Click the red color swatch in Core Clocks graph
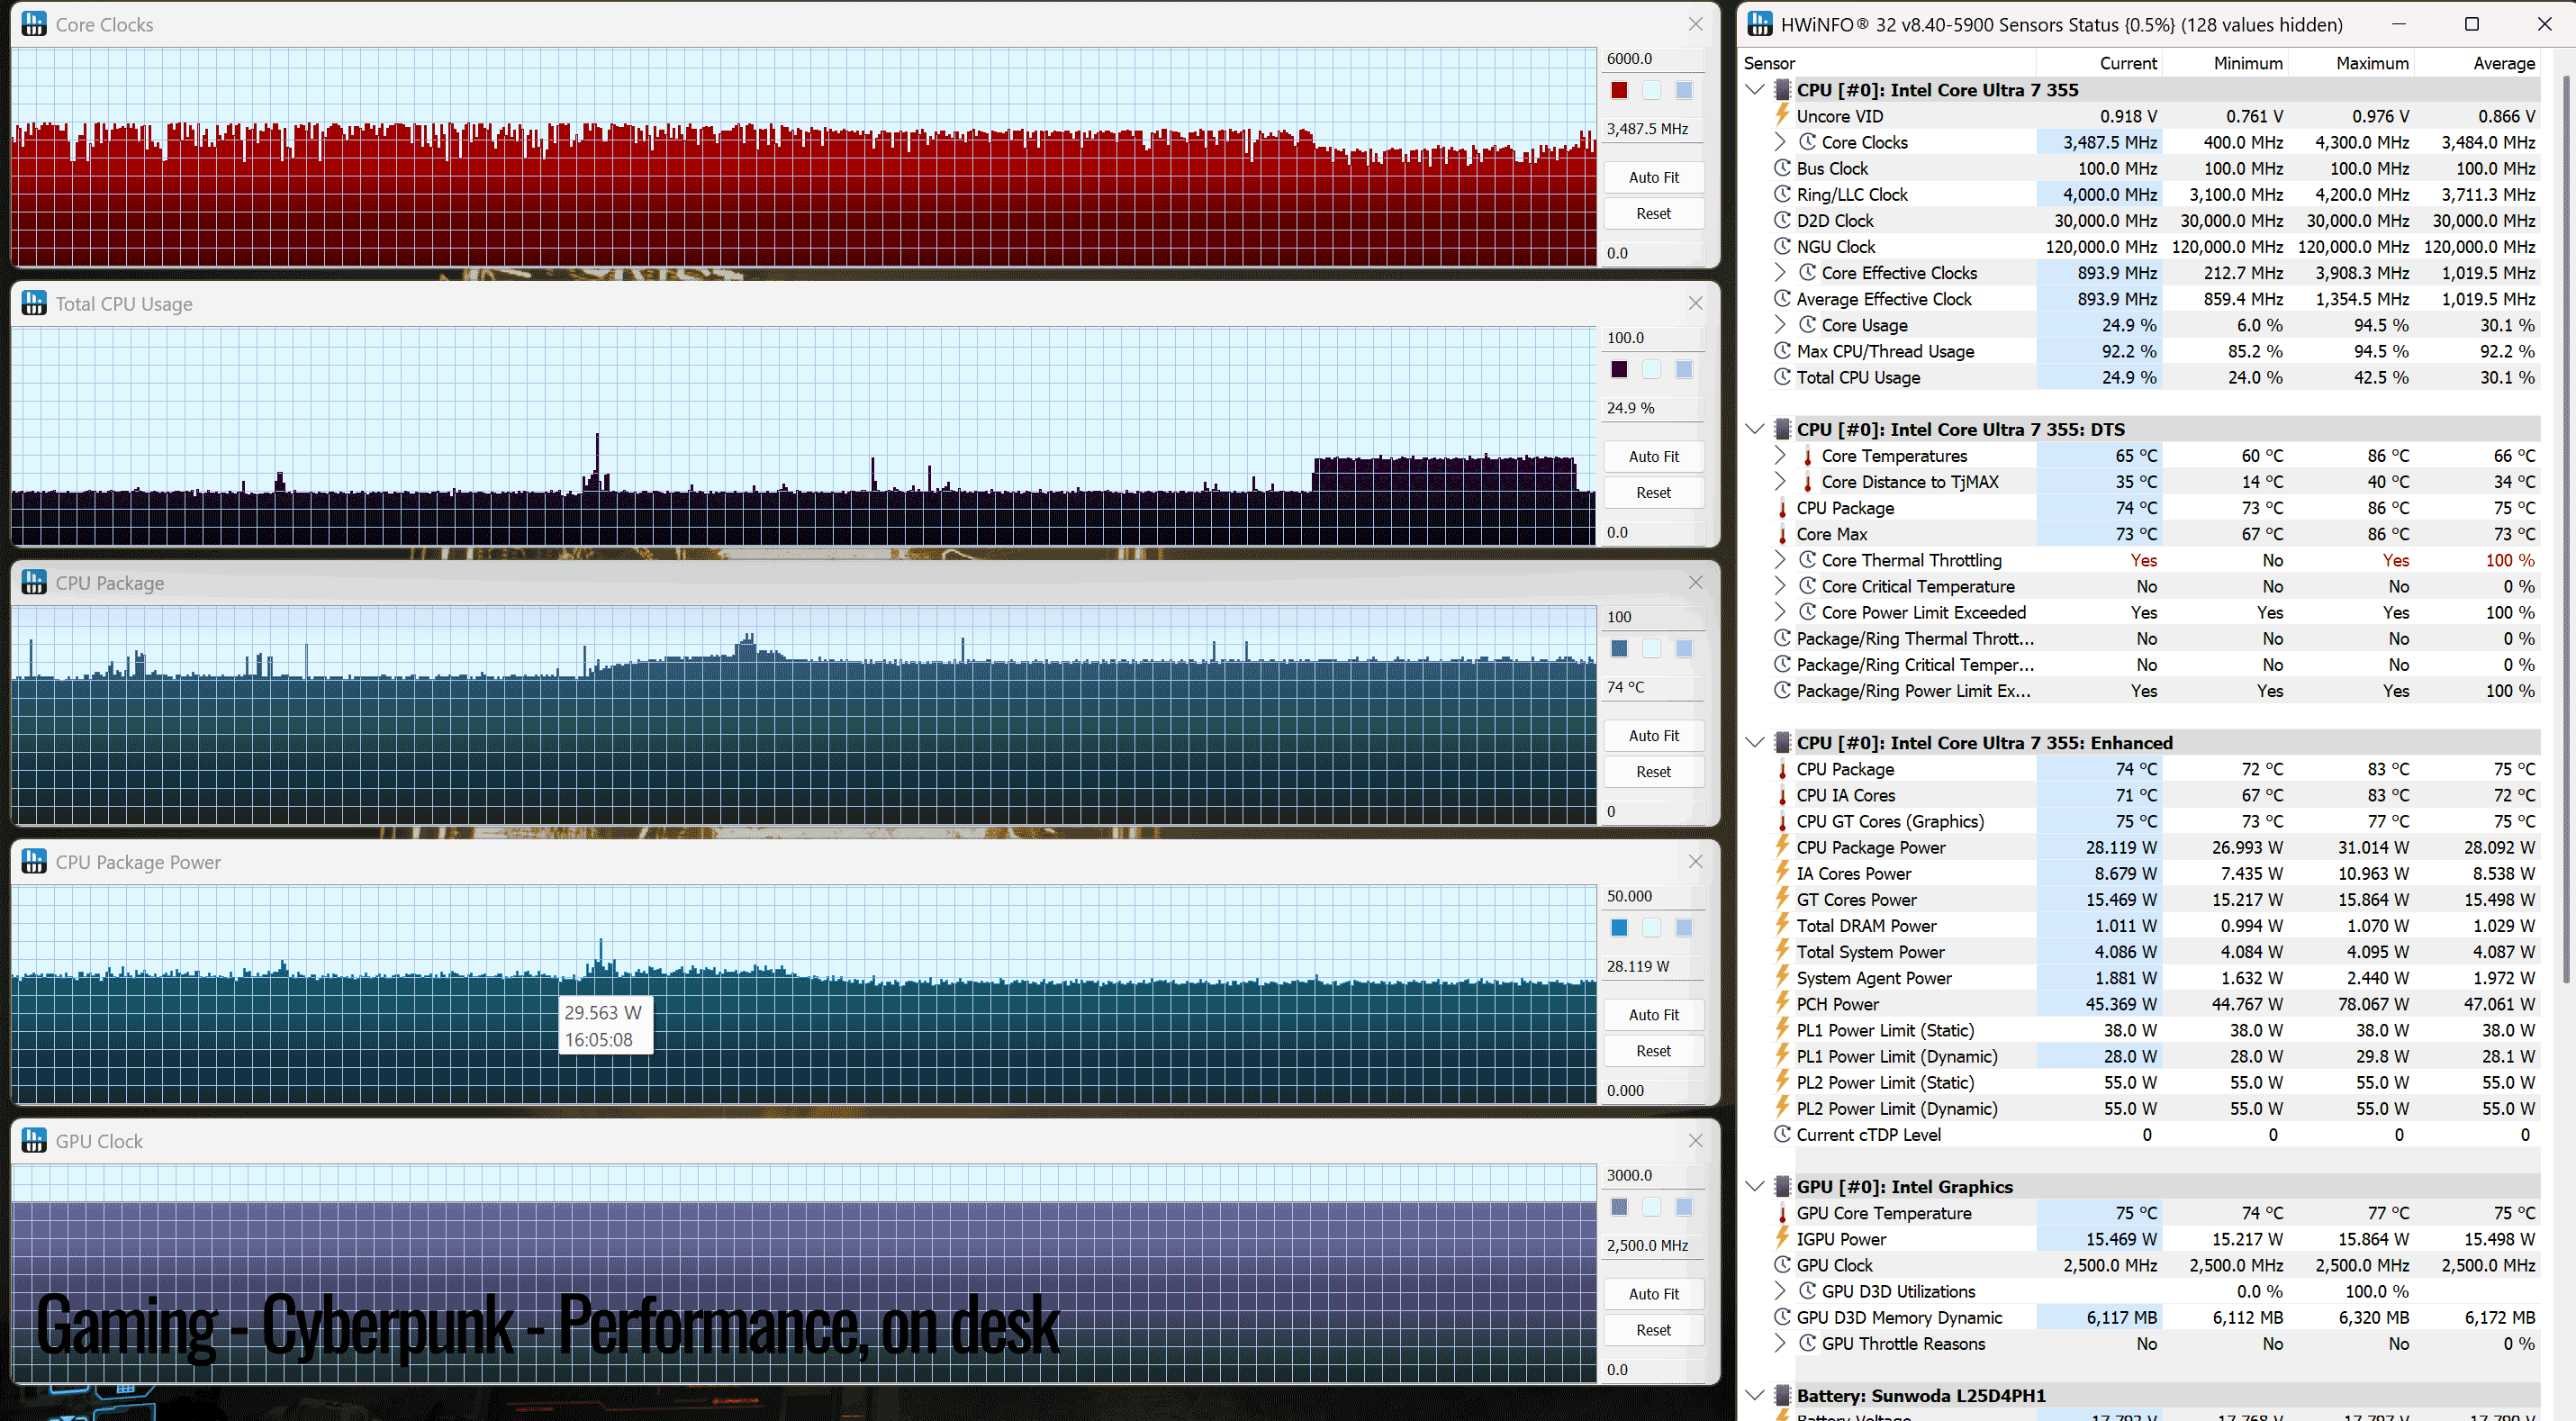Screen dimensions: 2576x1421 pyautogui.click(x=1619, y=90)
